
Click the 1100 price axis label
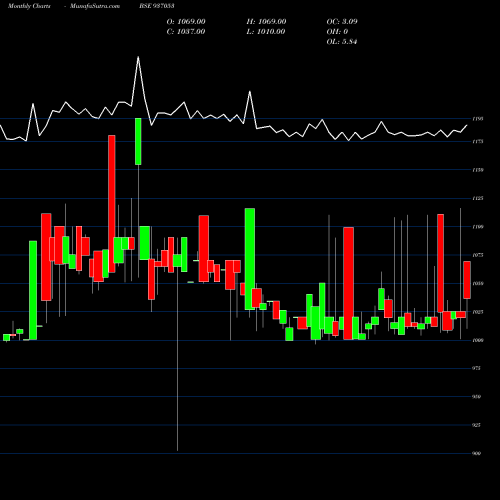477,227
